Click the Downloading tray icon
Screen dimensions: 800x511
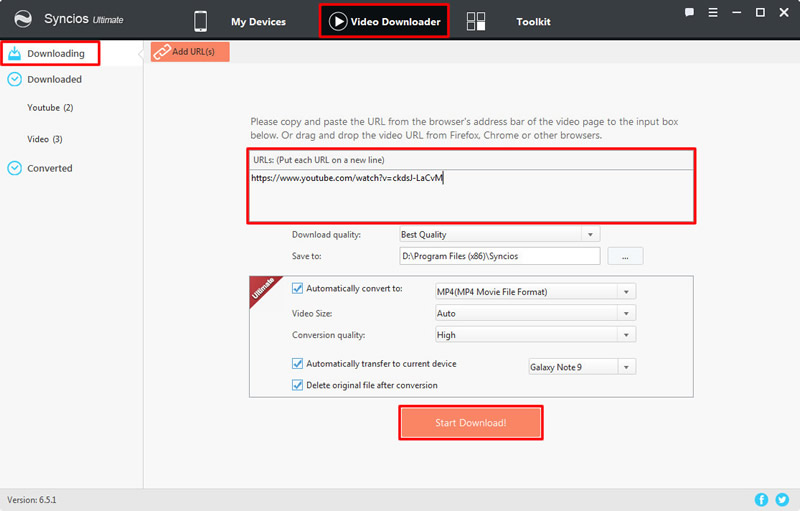(x=14, y=53)
